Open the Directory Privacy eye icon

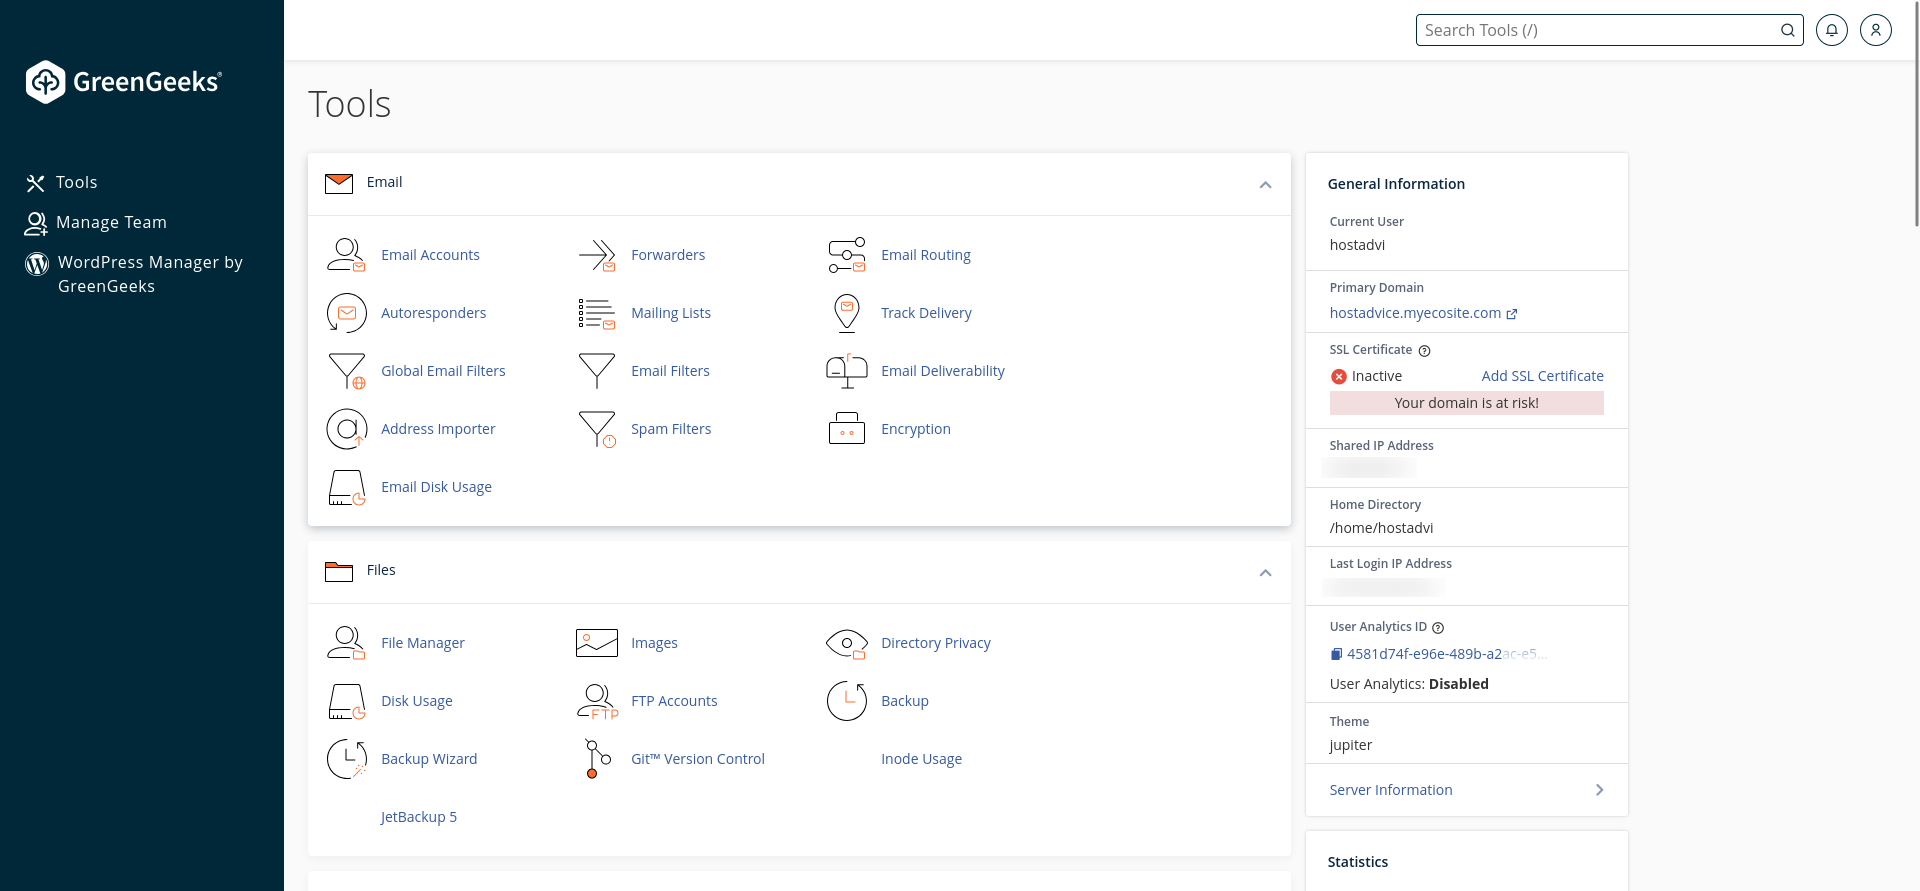coord(847,643)
